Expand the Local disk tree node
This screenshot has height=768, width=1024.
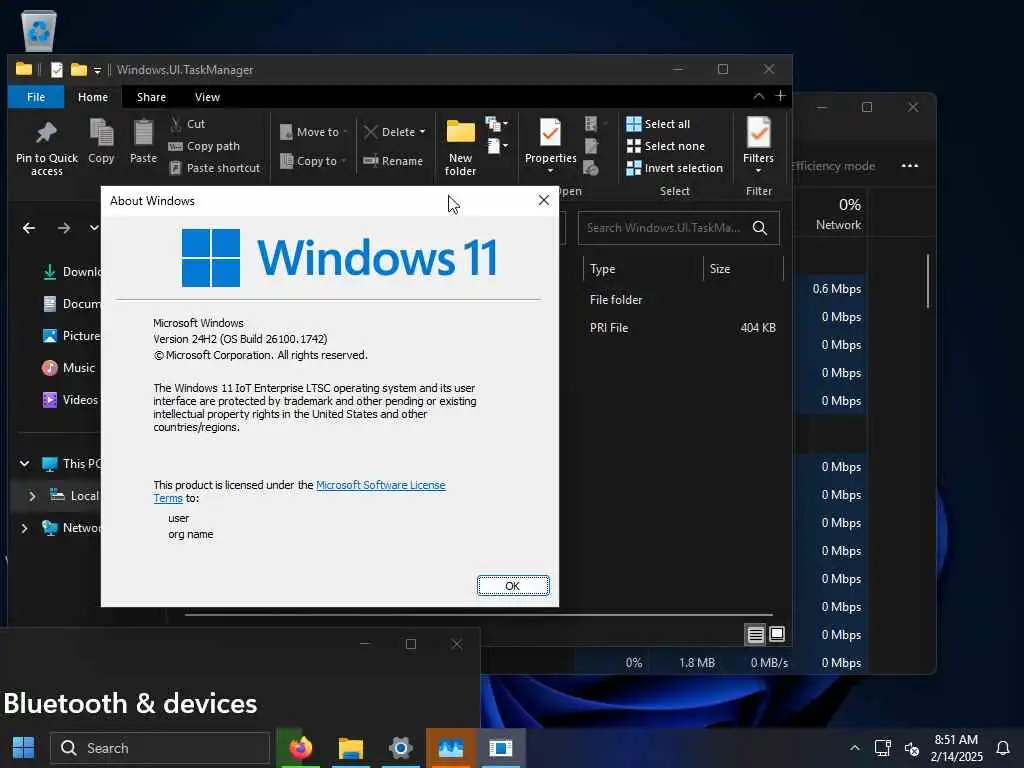tap(32, 496)
